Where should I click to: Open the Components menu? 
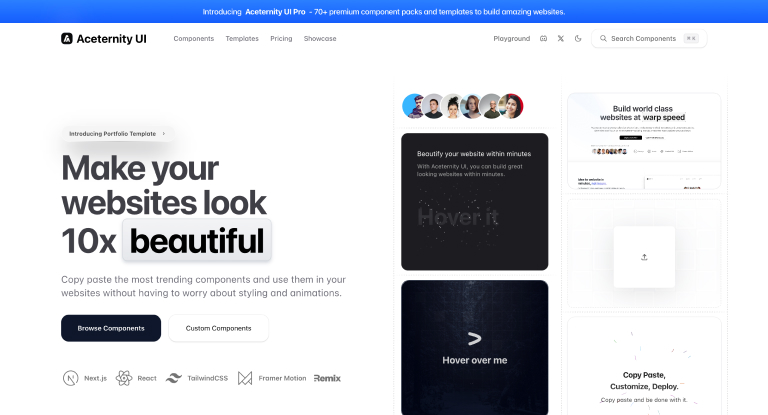click(x=193, y=38)
